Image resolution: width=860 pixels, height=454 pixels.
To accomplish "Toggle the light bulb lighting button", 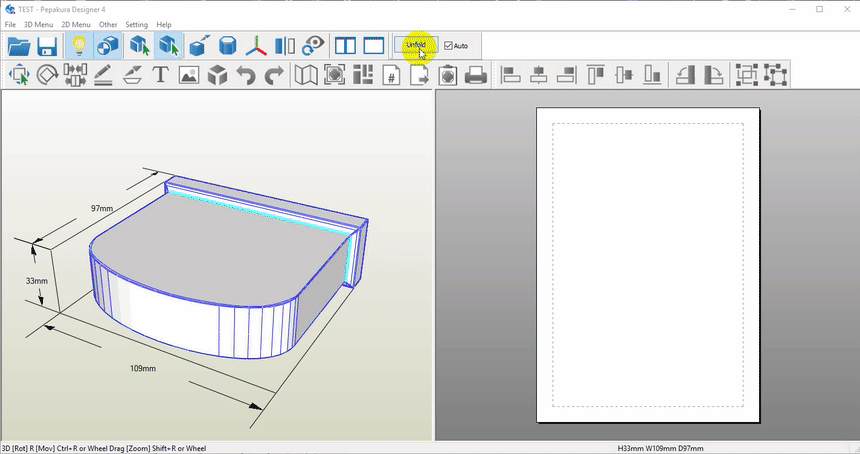I will [x=79, y=46].
